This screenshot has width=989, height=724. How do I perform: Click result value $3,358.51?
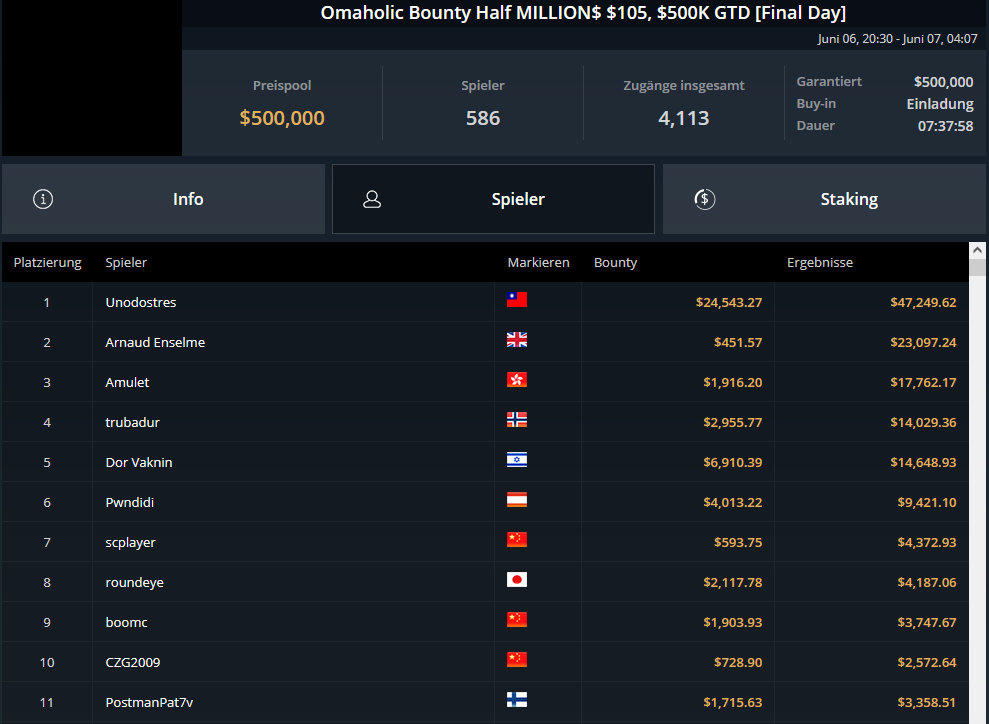click(x=927, y=703)
